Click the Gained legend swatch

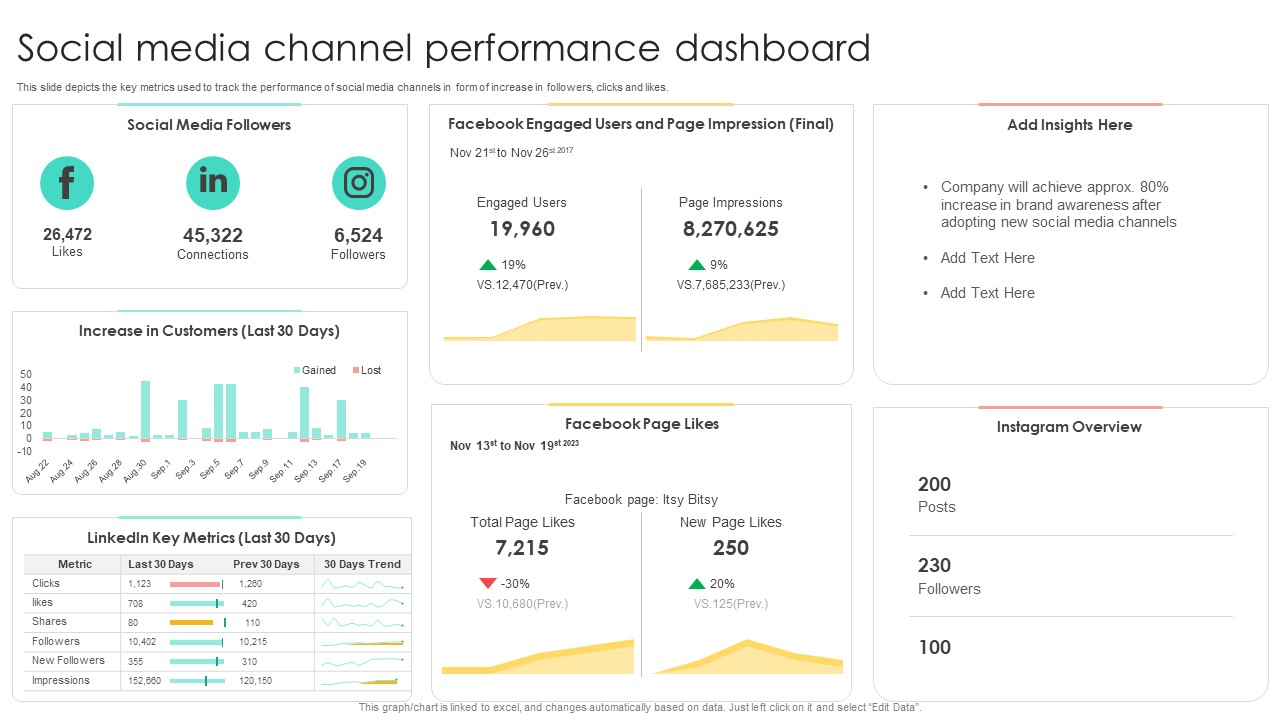[297, 370]
